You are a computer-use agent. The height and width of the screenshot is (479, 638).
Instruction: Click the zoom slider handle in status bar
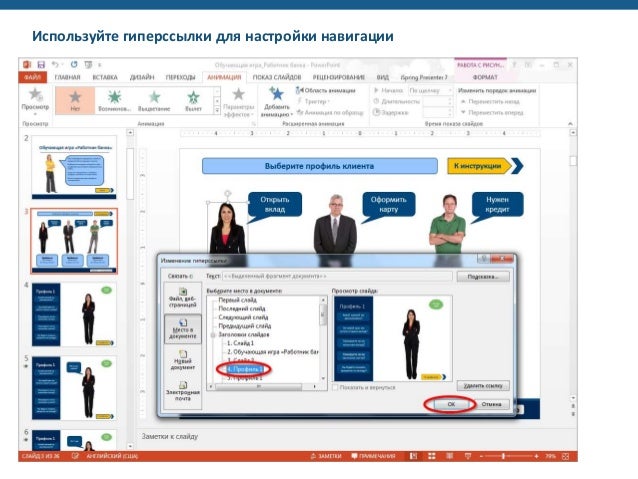tap(503, 457)
